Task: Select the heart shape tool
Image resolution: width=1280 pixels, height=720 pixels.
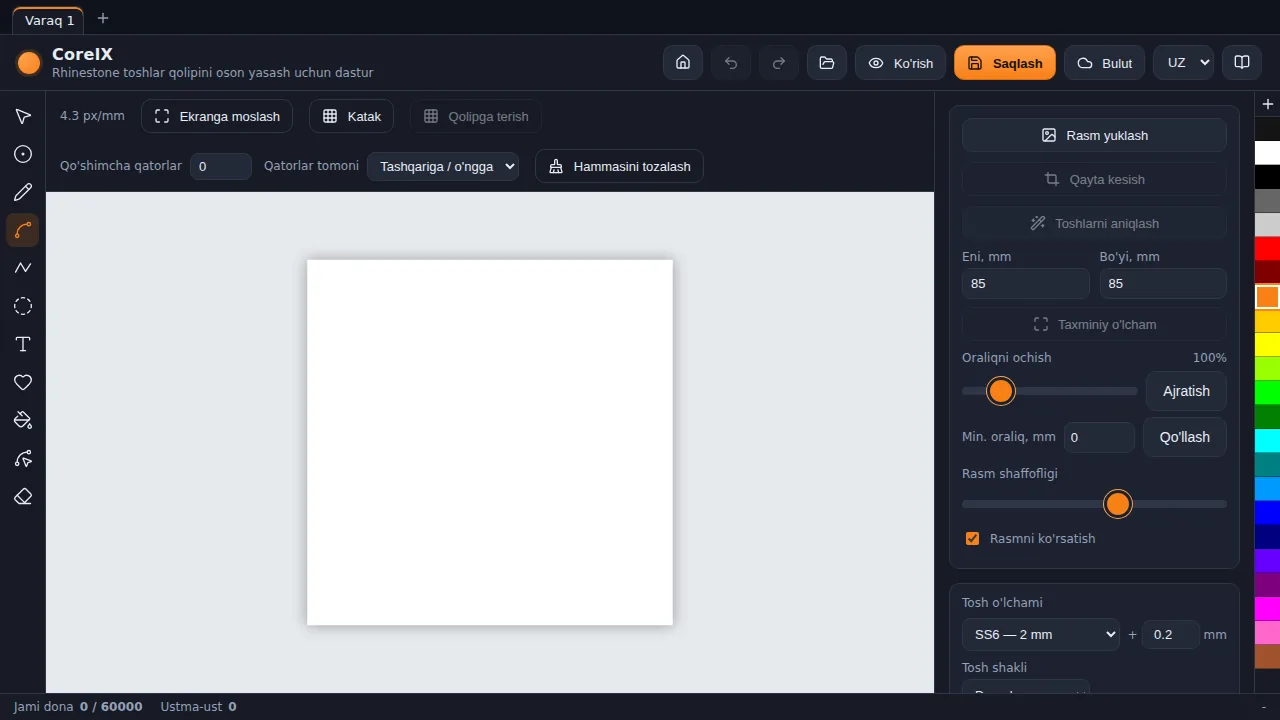Action: pos(23,382)
